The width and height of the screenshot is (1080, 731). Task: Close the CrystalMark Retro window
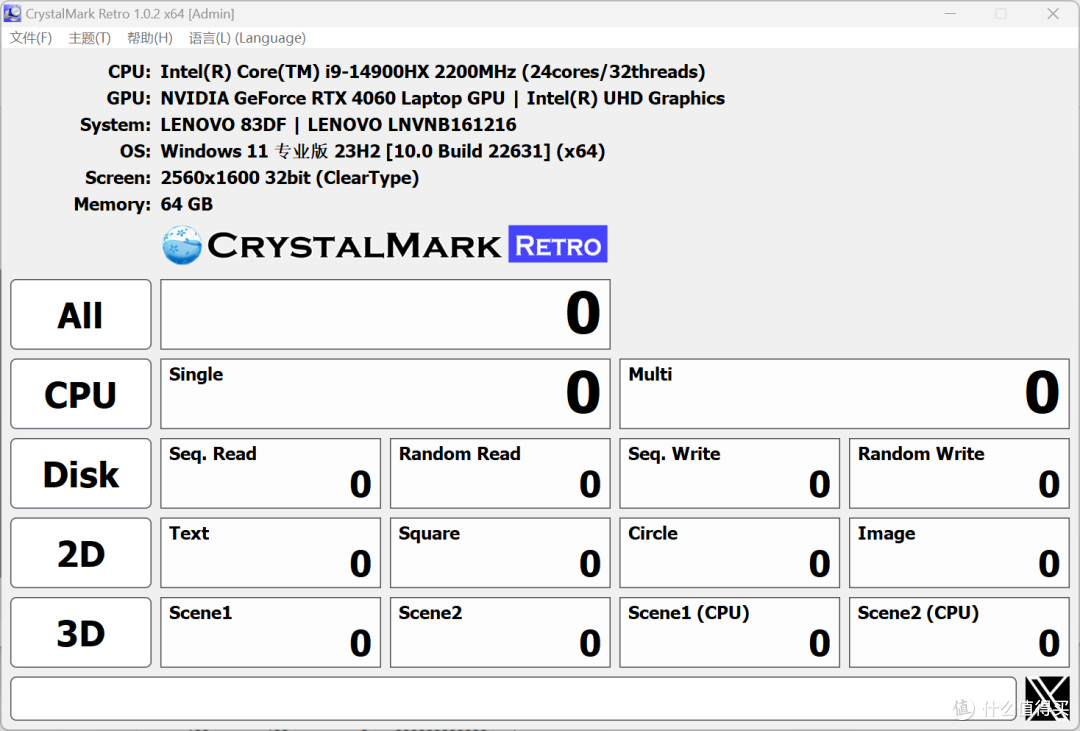pos(1052,14)
